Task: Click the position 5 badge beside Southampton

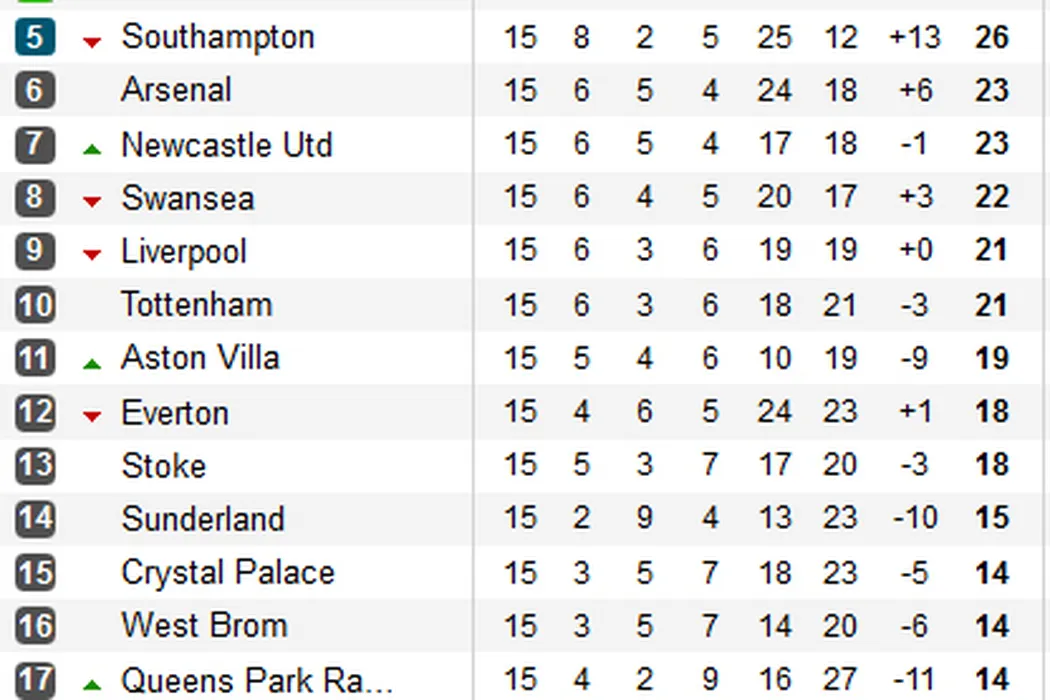Action: point(34,37)
